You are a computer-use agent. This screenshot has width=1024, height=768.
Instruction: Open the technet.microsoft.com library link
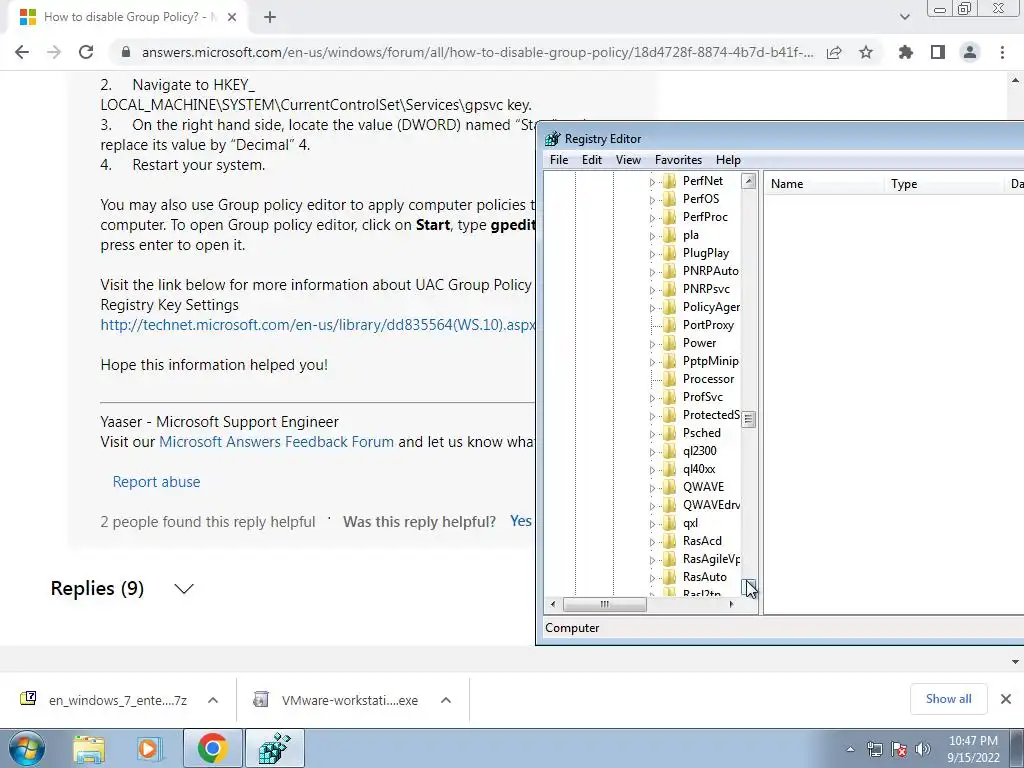[318, 325]
